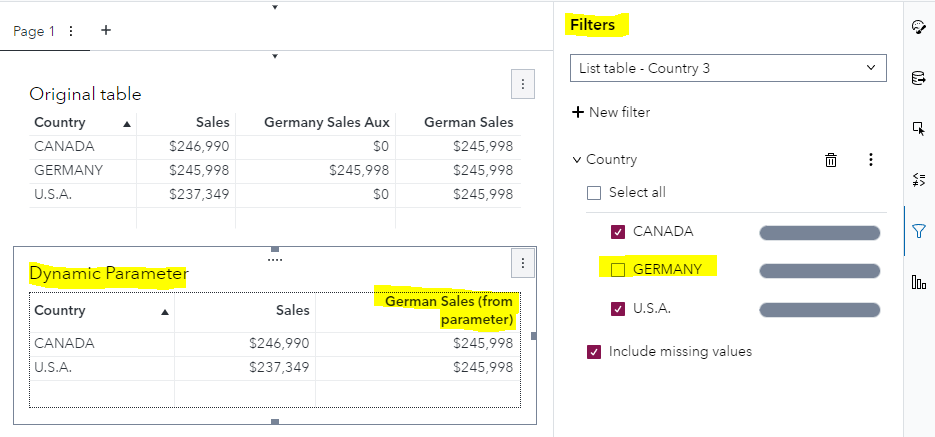Toggle the Include missing values checkbox
935x437 pixels.
point(594,351)
